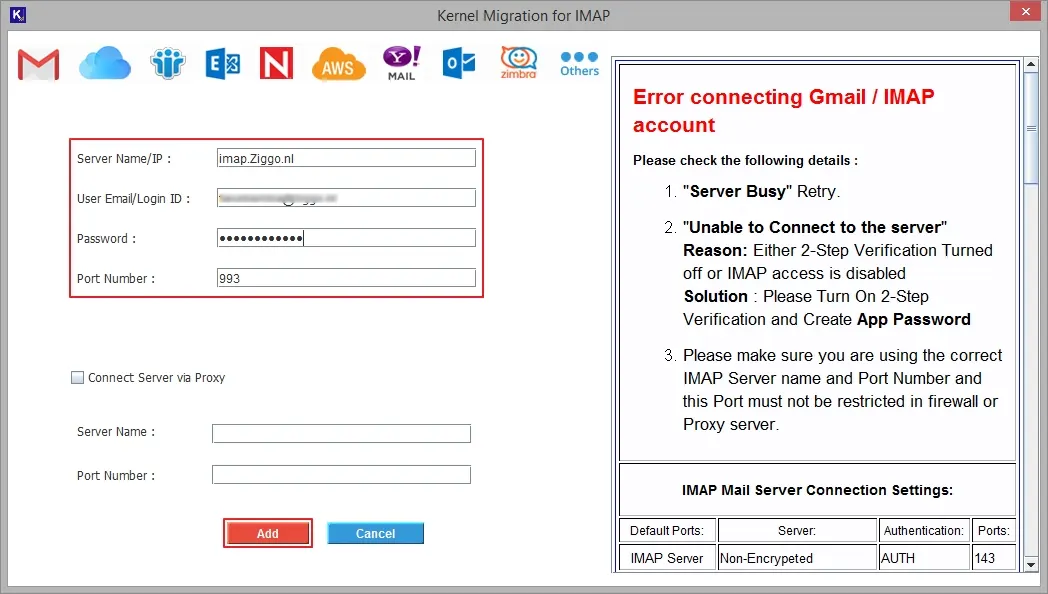Select the Port Number field showing 993
Viewport: 1048px width, 594px height.
[346, 278]
